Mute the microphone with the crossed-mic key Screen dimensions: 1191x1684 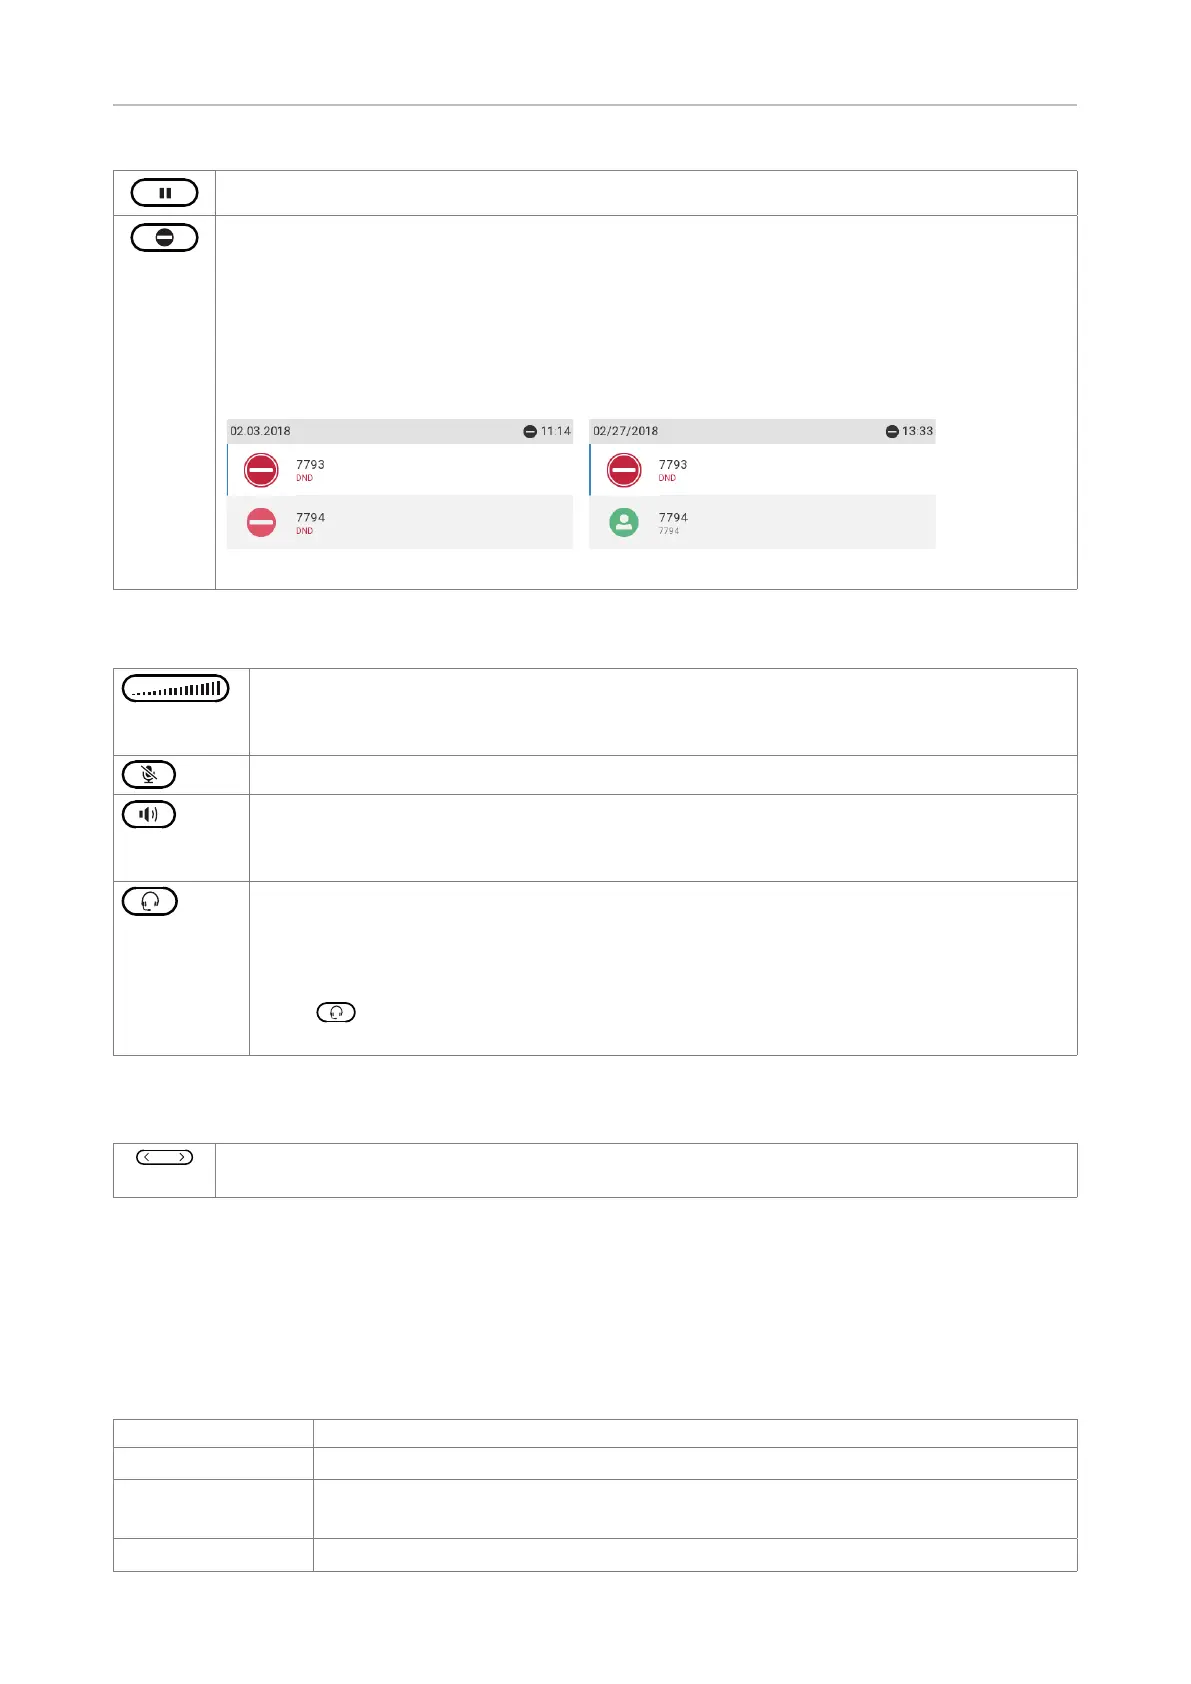click(x=149, y=774)
